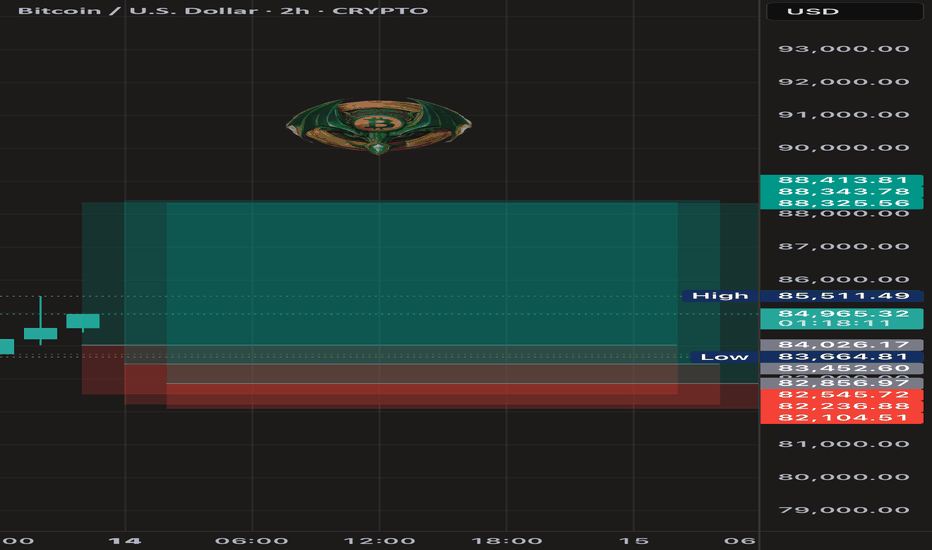This screenshot has height=550, width=932.
Task: Click the 15 date label on time axis
Action: [634, 541]
